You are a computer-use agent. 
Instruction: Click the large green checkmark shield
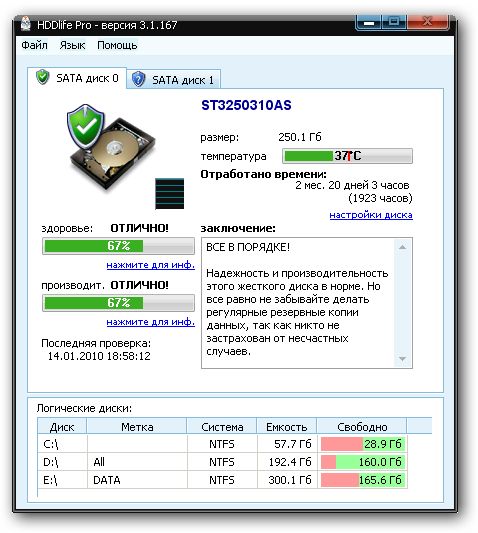click(86, 126)
